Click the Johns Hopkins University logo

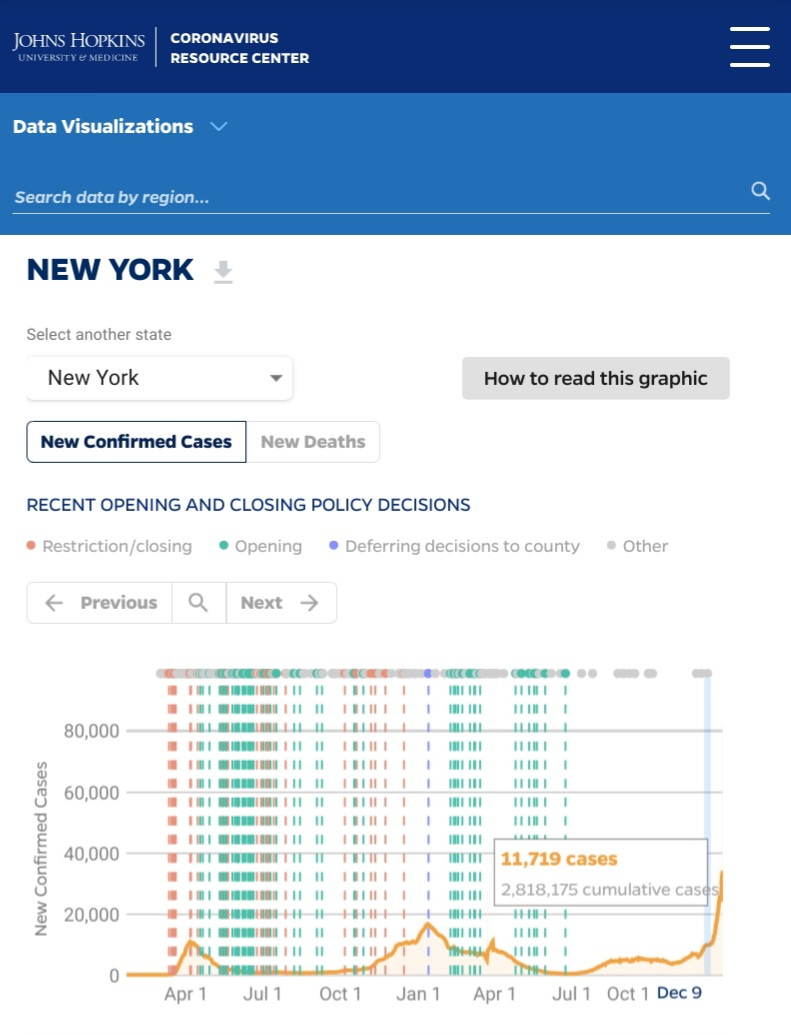[79, 47]
